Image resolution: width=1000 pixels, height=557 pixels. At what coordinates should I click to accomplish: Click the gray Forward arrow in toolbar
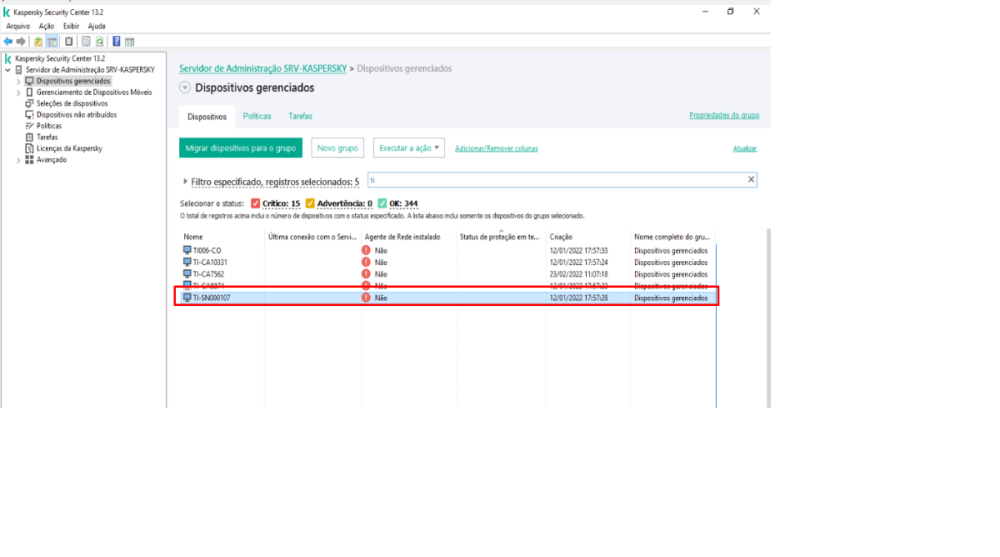(x=21, y=41)
